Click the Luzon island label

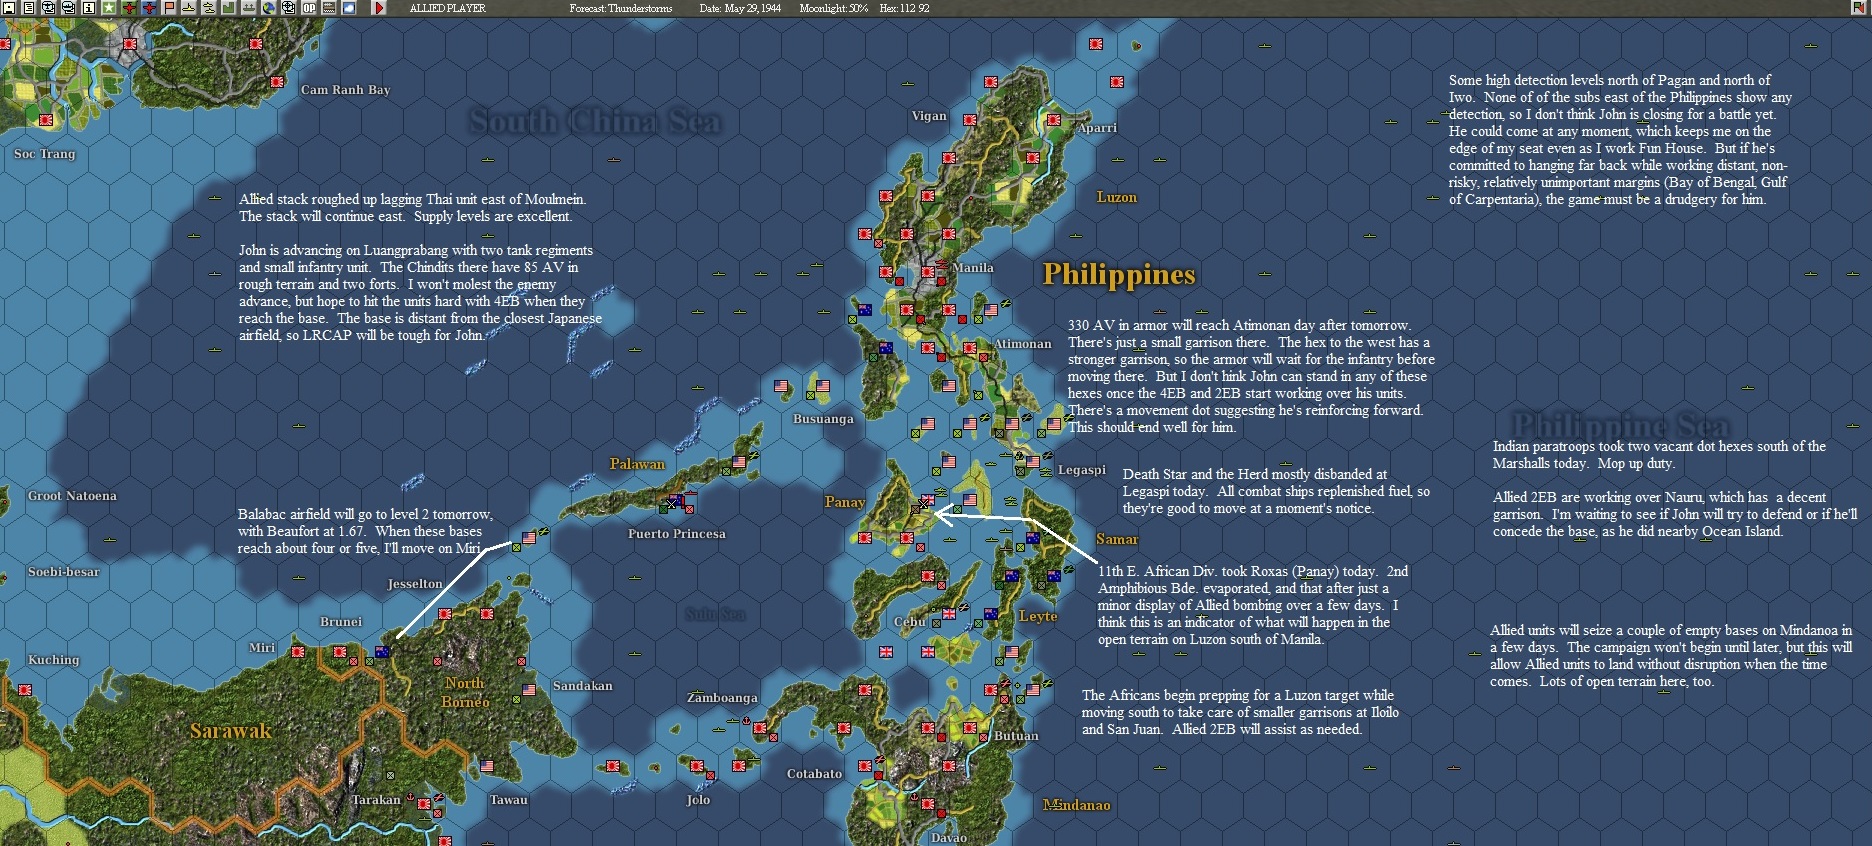(1117, 197)
